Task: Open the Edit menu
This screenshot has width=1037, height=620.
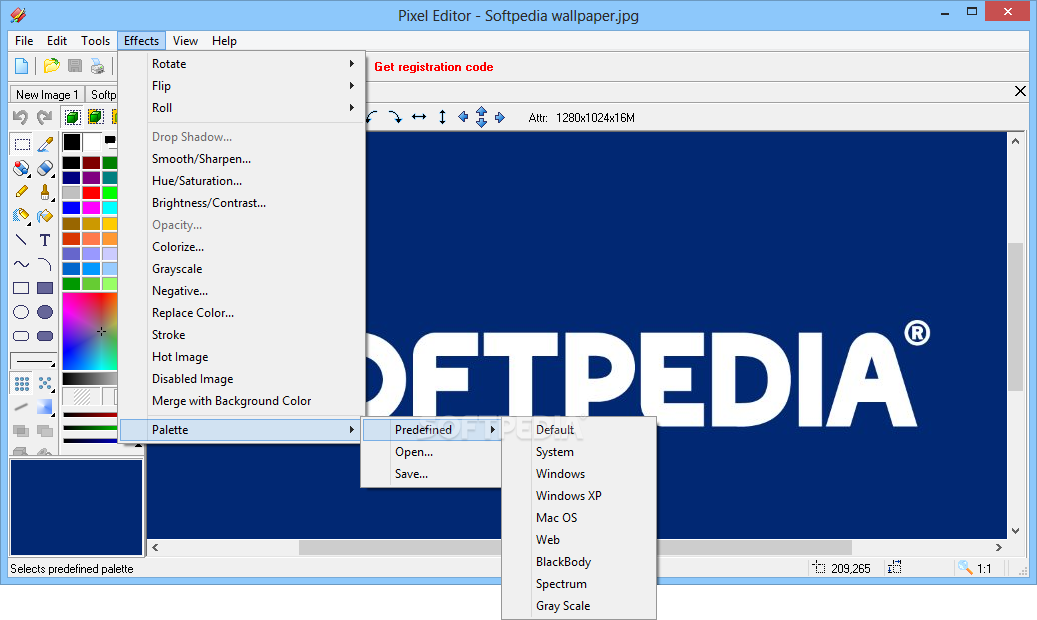Action: 57,40
